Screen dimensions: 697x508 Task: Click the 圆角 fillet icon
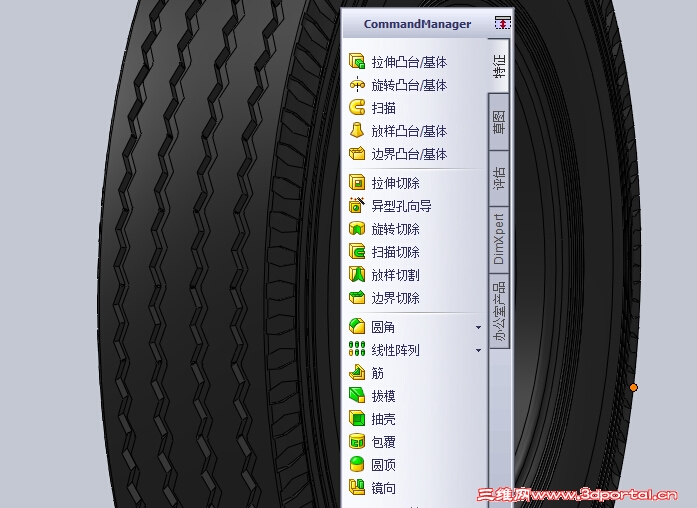pos(357,327)
